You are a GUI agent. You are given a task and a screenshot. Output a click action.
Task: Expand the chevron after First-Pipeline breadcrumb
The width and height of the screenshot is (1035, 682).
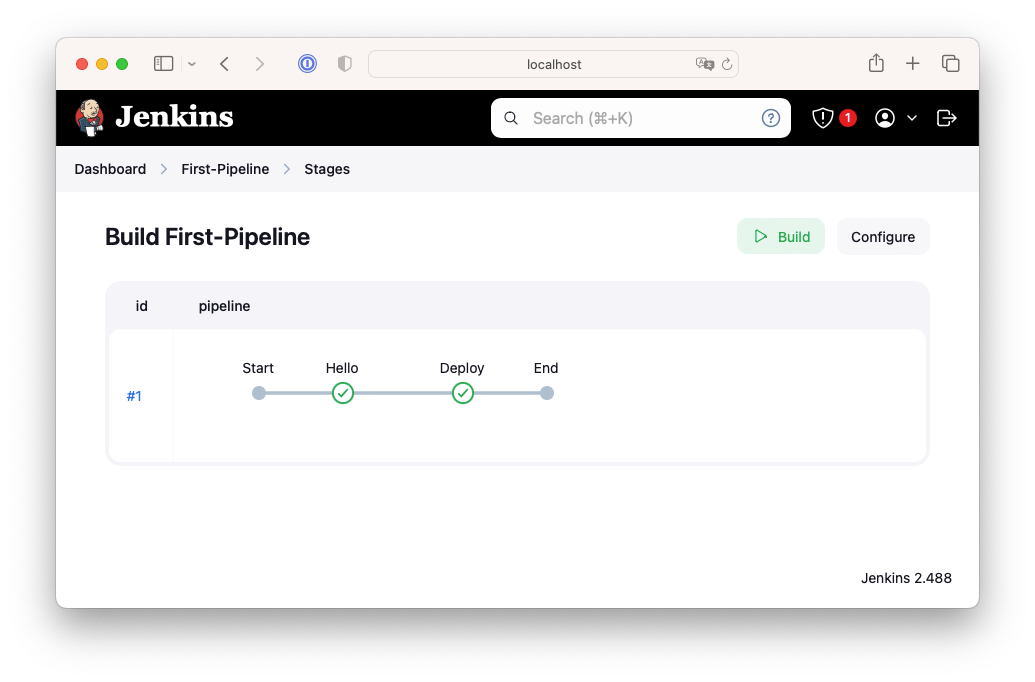pyautogui.click(x=286, y=169)
